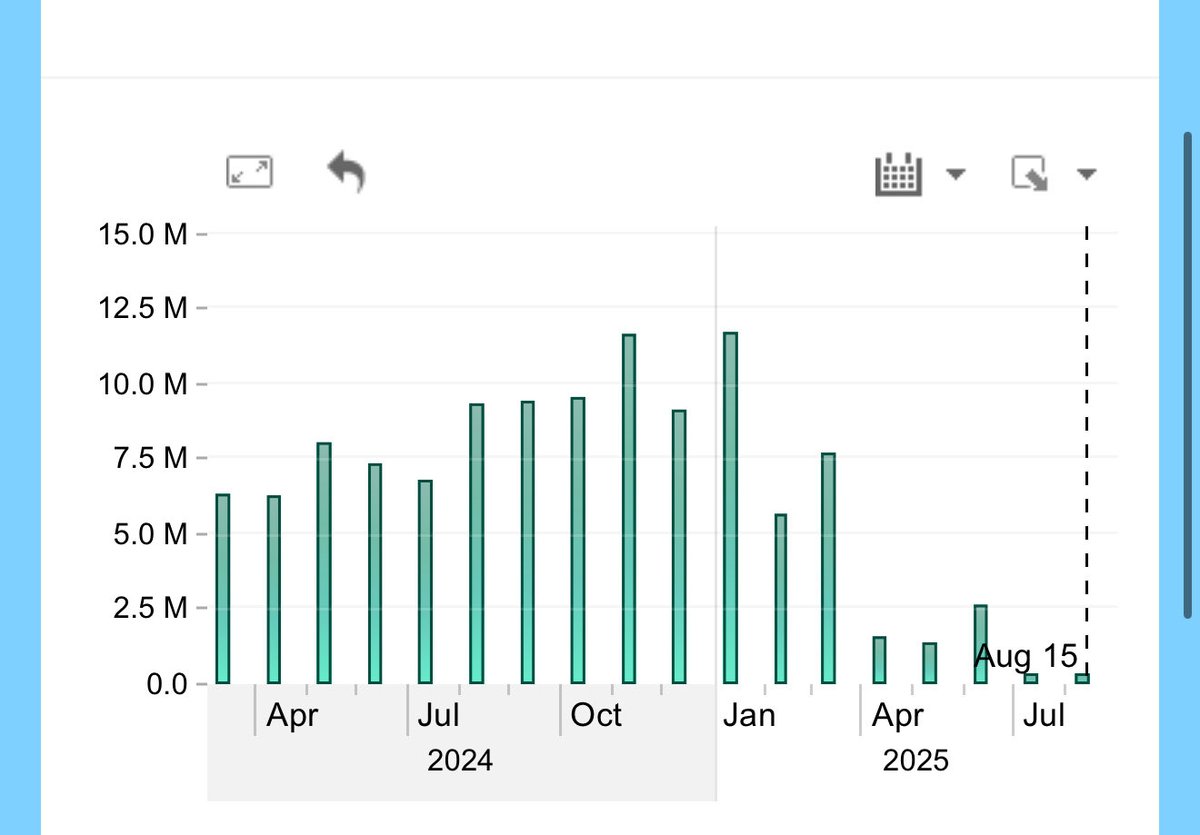The image size is (1200, 835).
Task: Click the 7.5 M y-axis label
Action: [151, 459]
